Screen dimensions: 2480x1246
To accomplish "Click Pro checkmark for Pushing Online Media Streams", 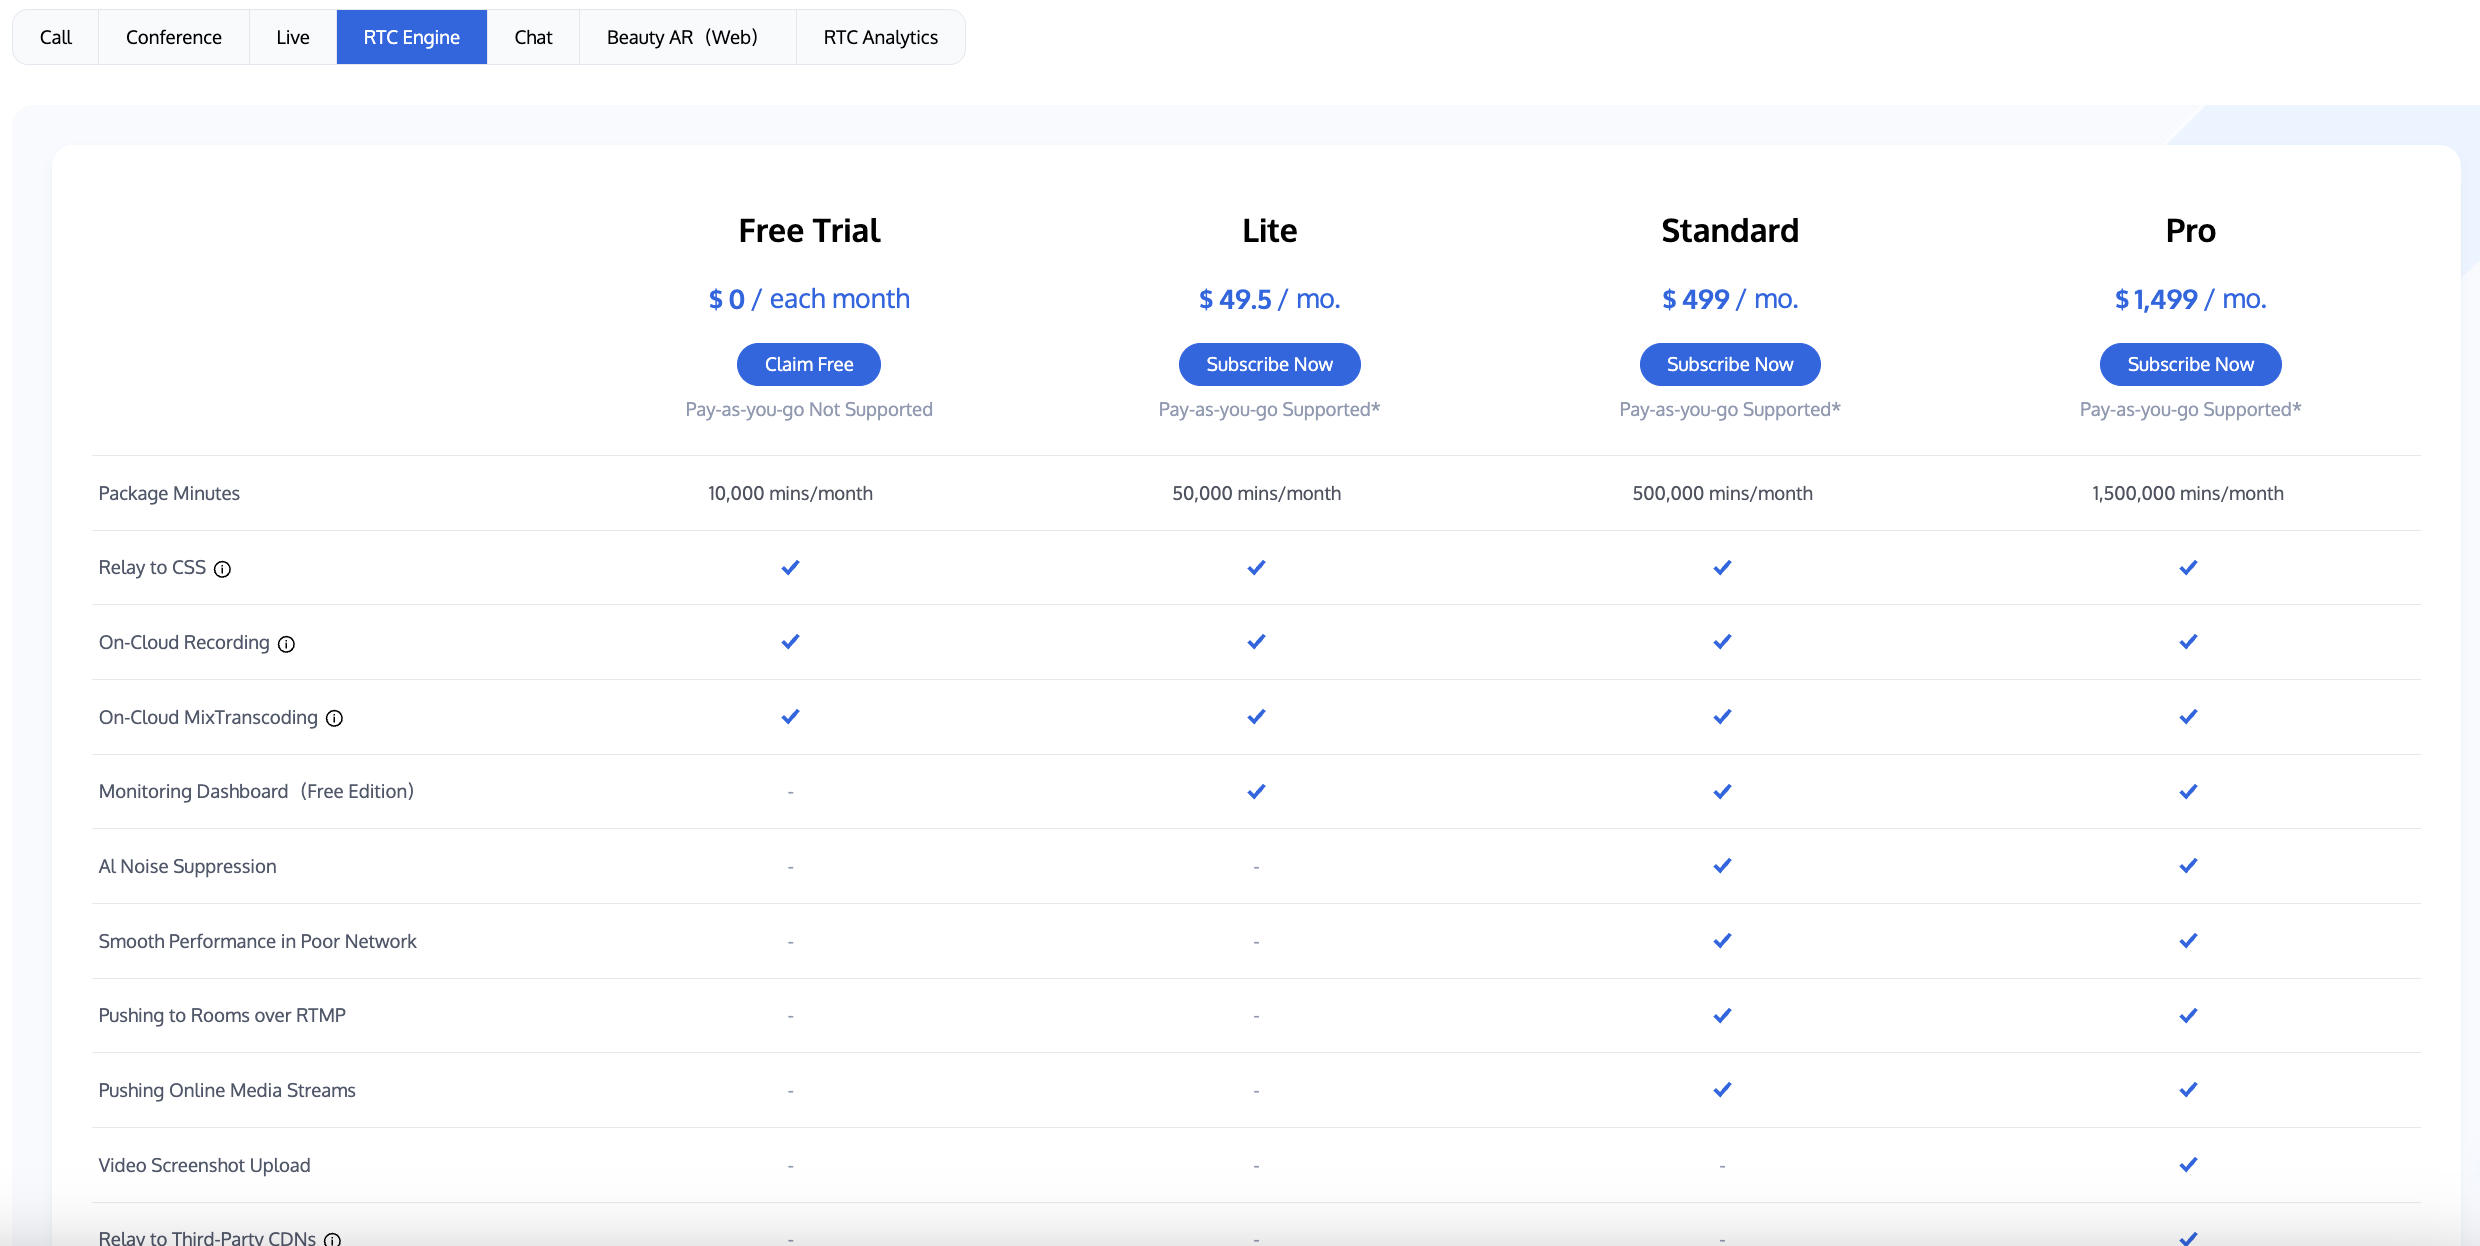I will pyautogui.click(x=2188, y=1090).
